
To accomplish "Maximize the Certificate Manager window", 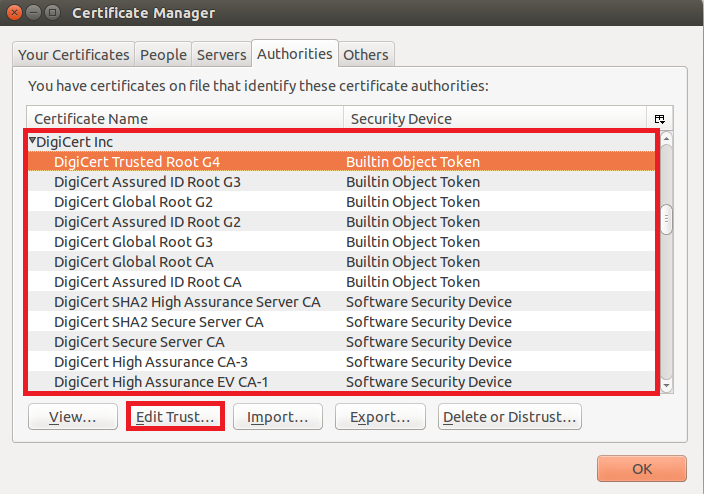I will pos(53,13).
